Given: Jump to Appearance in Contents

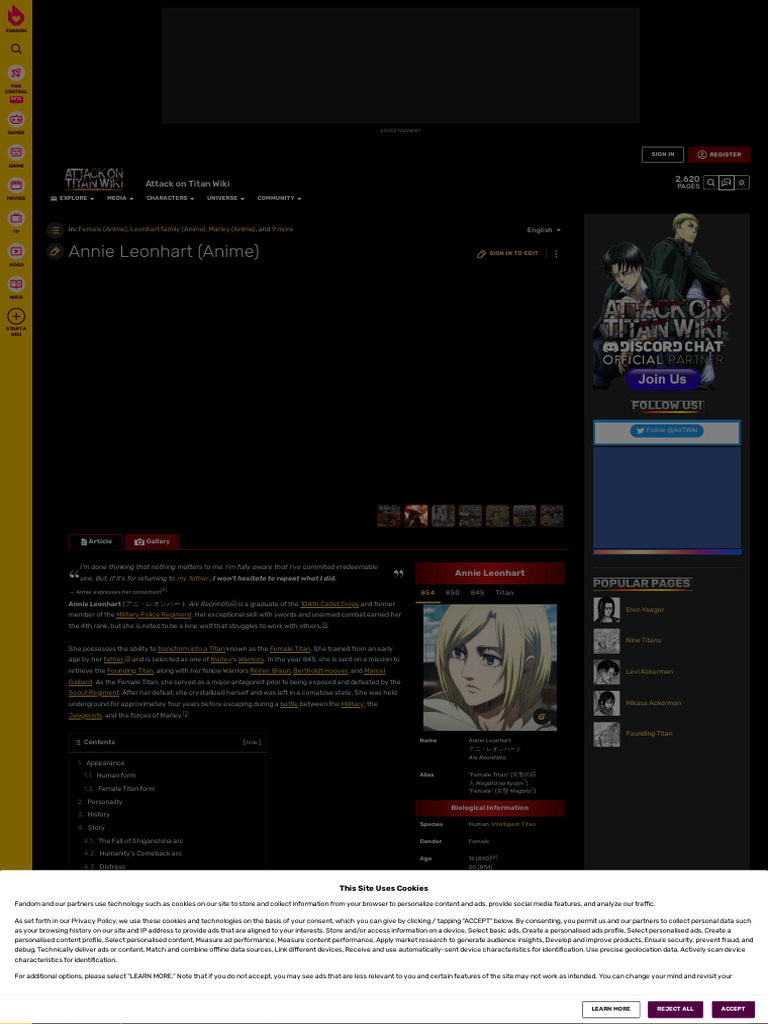Looking at the screenshot, I should coord(104,763).
